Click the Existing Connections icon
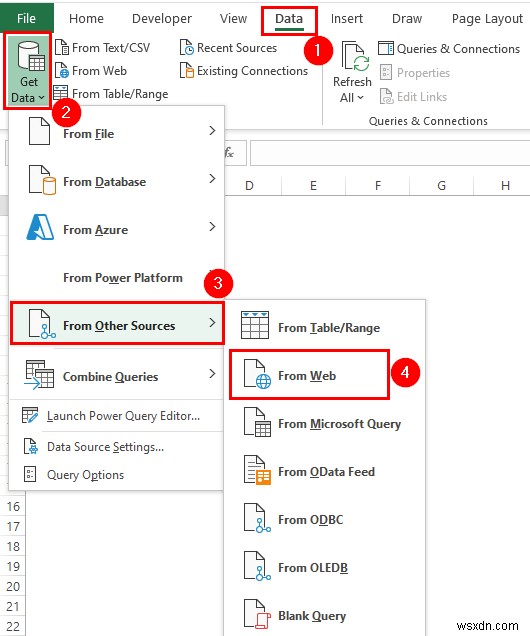The image size is (530, 636). coord(187,71)
